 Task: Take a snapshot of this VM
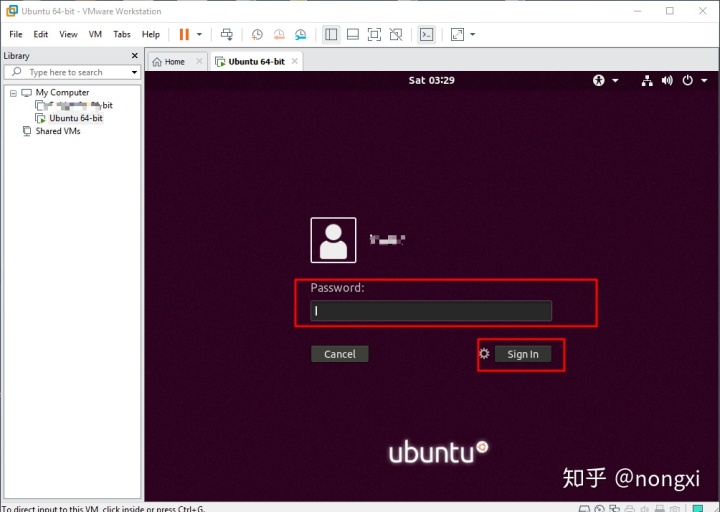pos(257,34)
